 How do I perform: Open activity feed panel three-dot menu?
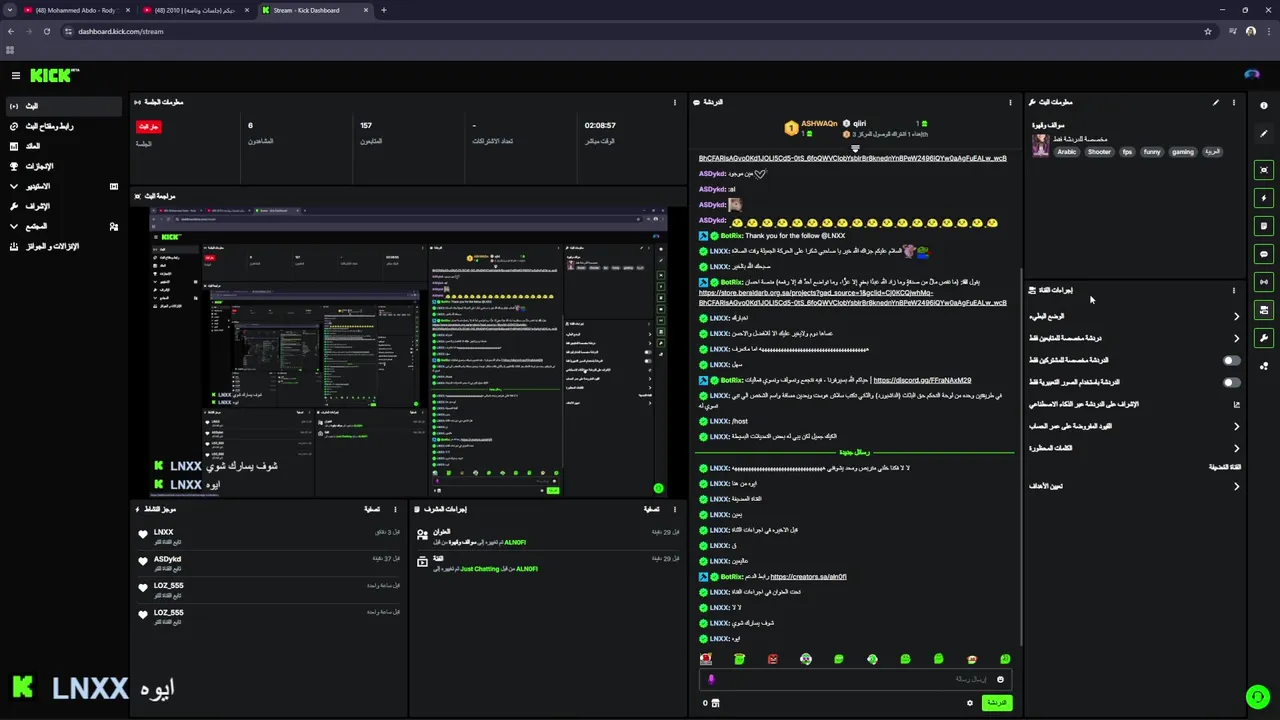[395, 509]
